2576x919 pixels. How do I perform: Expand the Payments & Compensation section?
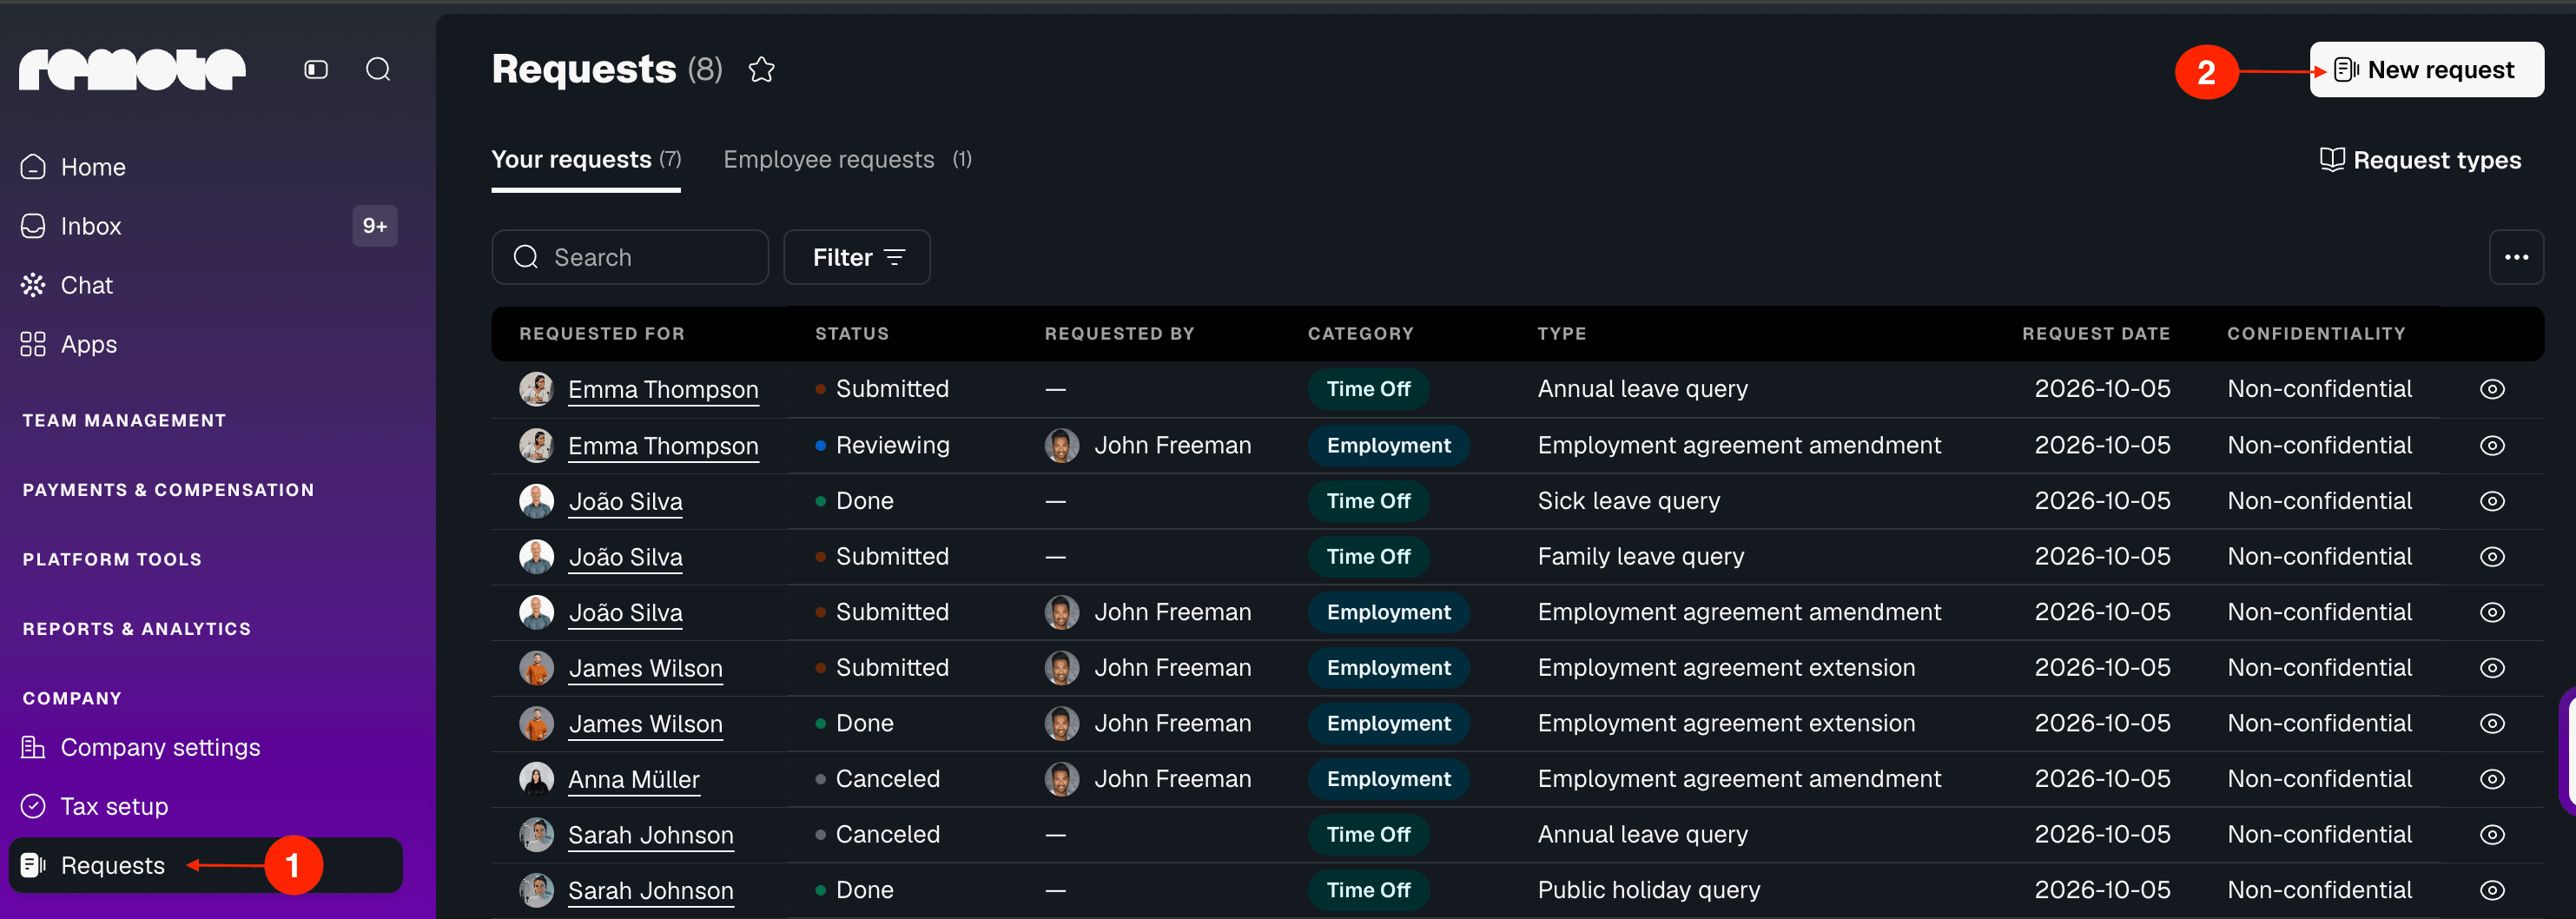click(168, 490)
